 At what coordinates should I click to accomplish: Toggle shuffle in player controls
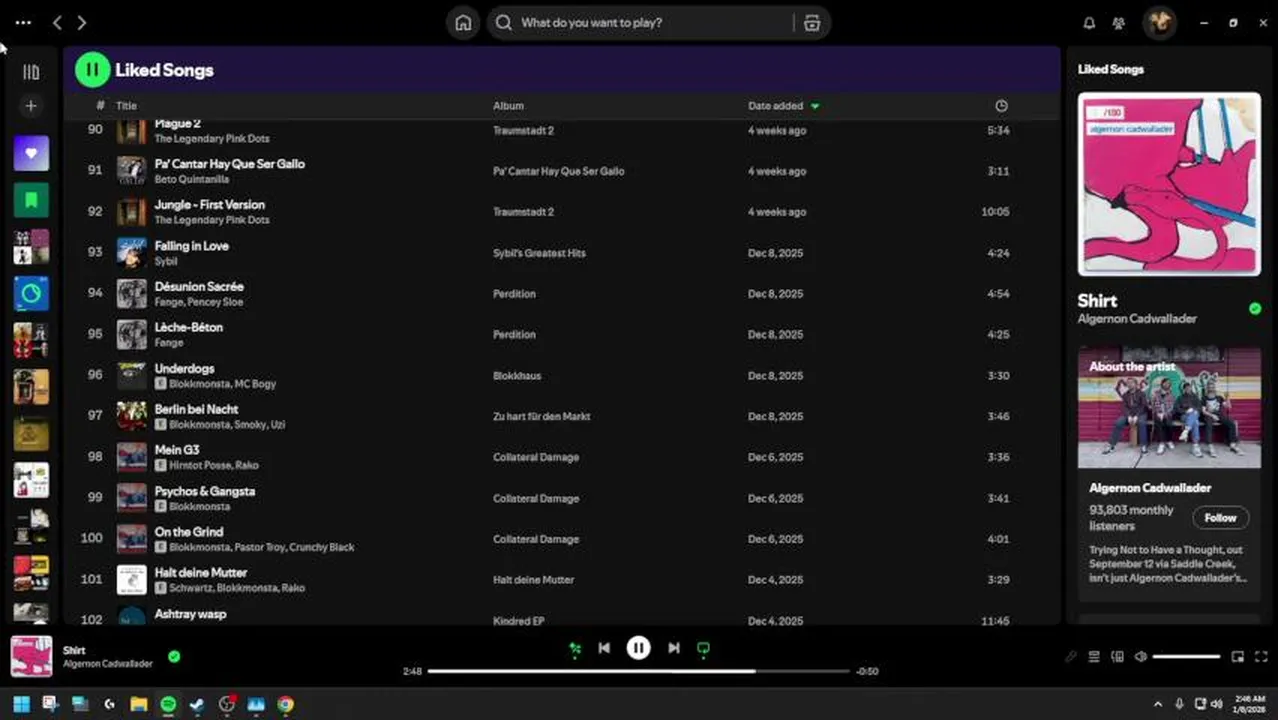575,649
